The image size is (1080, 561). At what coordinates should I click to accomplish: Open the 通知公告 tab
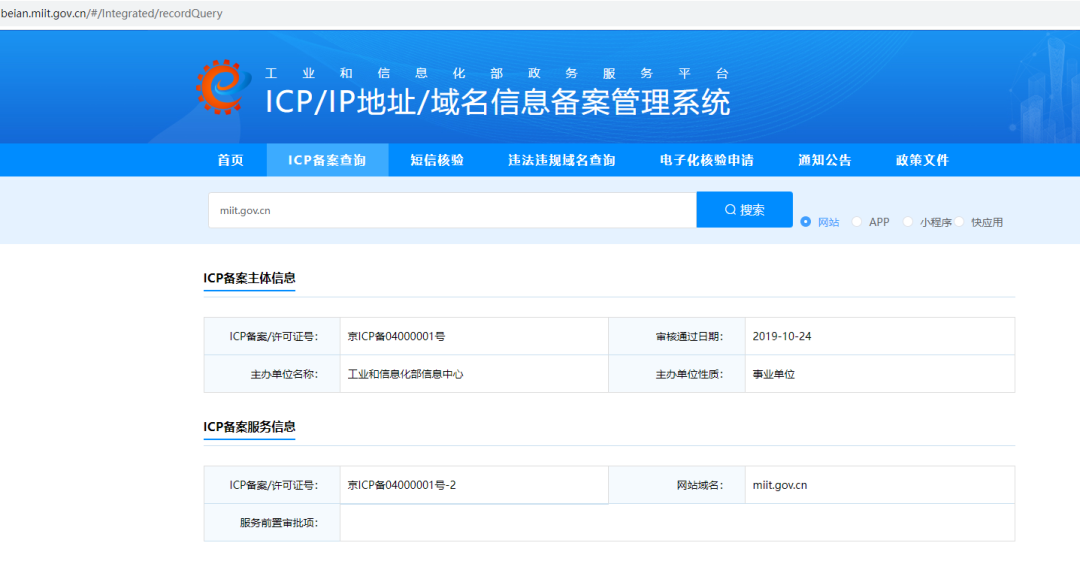pos(824,160)
